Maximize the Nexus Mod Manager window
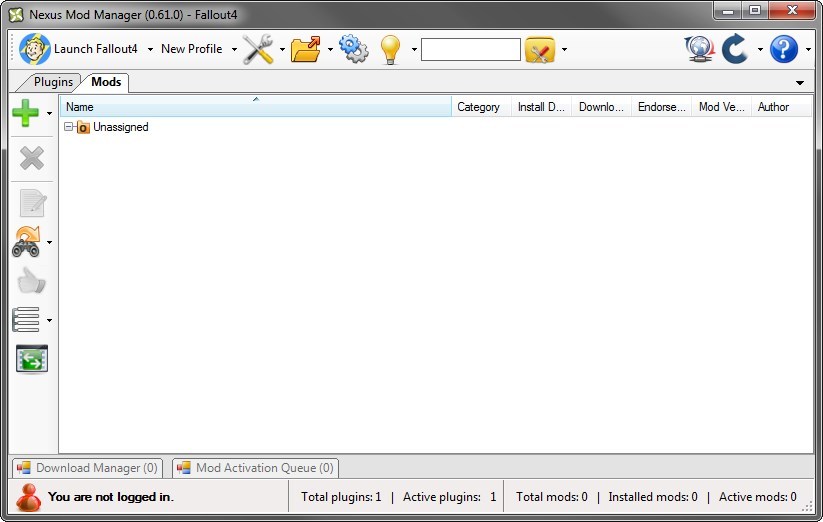Screen dimensions: 823x522 (x=755, y=10)
